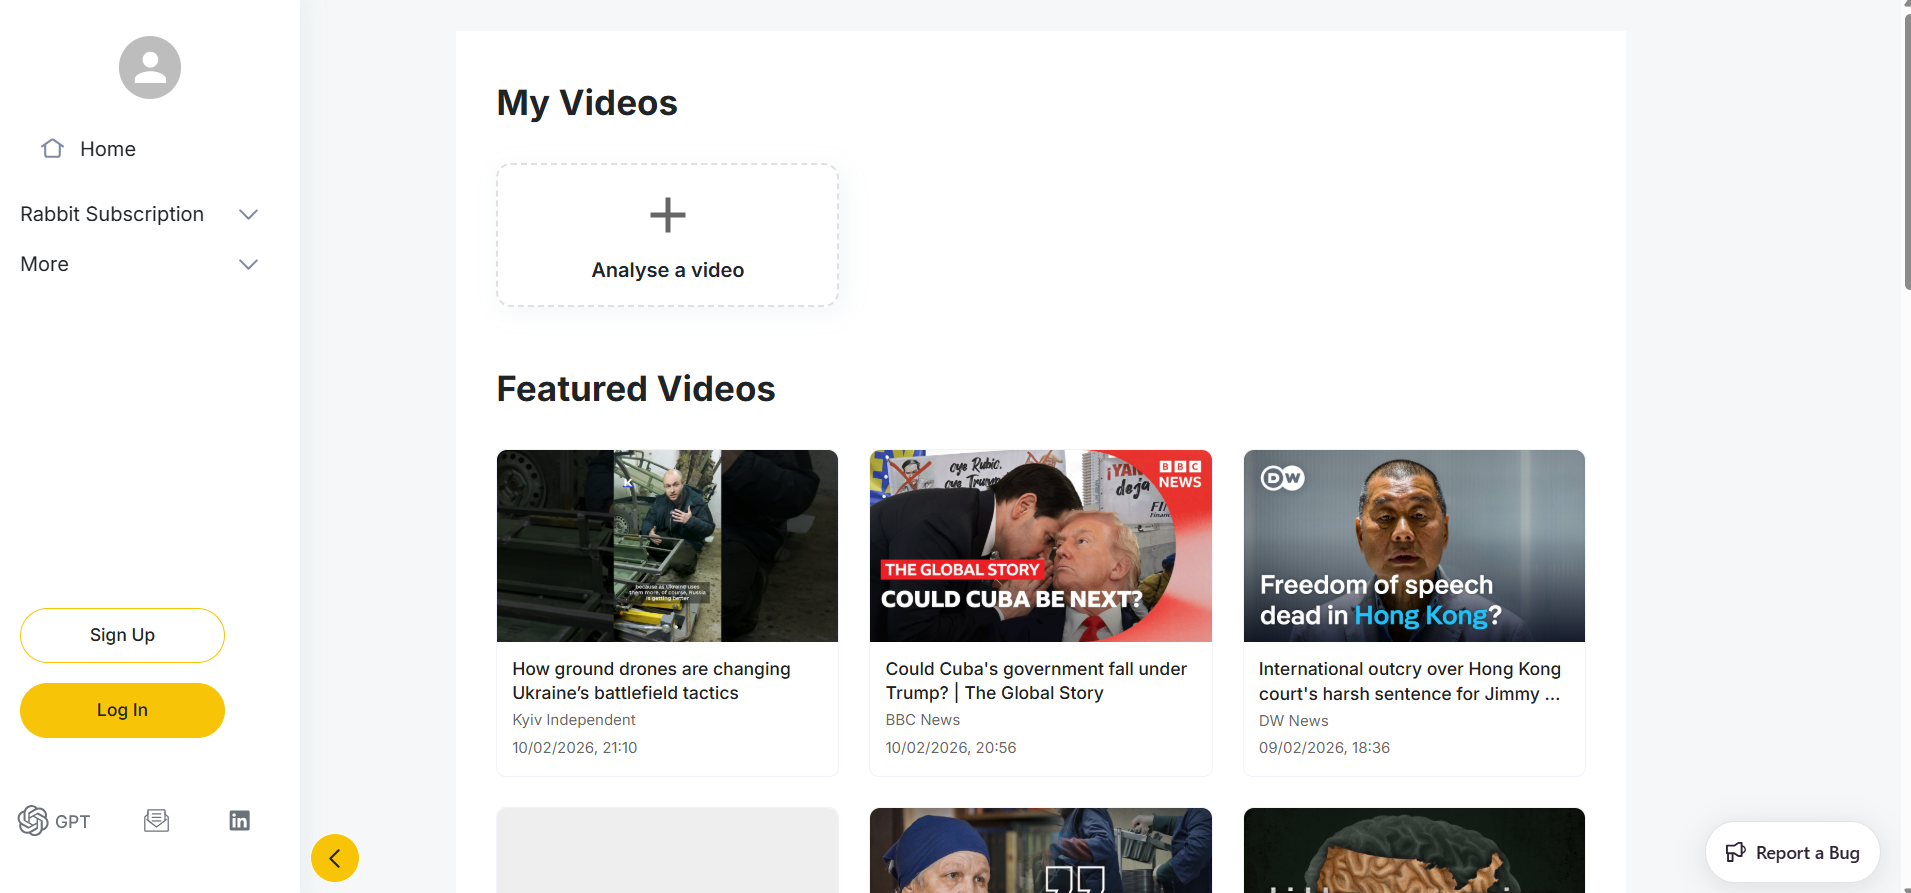Open the Hong Kong Jimmy sentence video title

click(x=1409, y=681)
